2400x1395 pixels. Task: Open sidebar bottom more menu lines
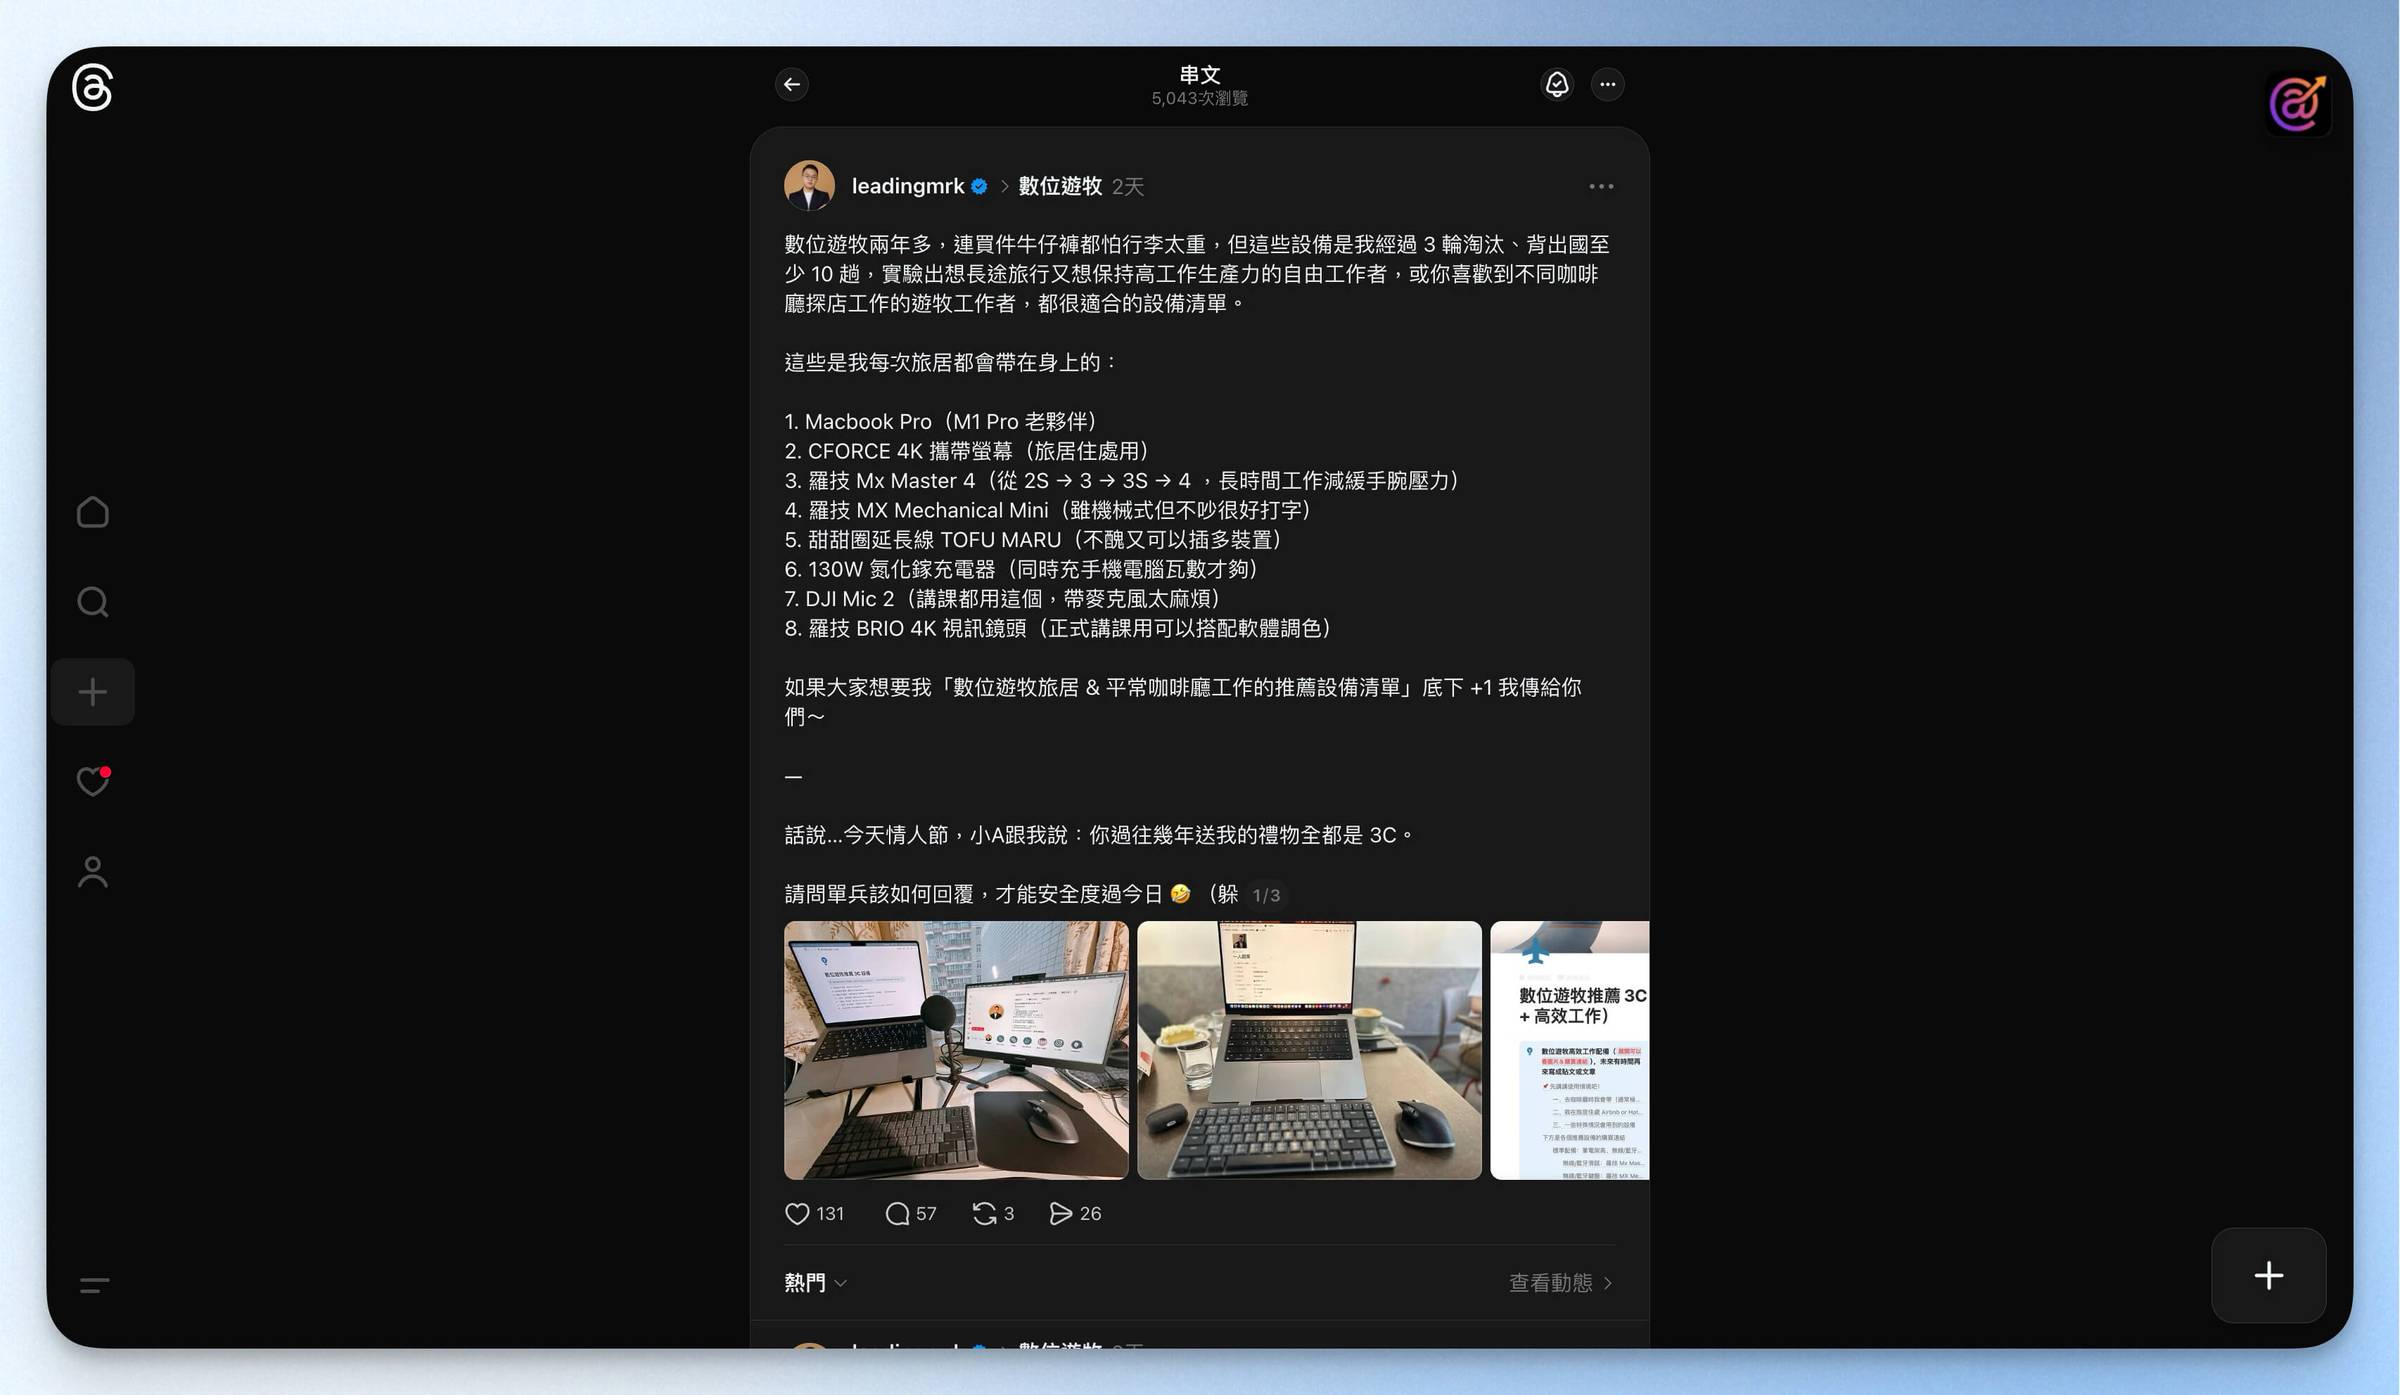click(93, 1285)
